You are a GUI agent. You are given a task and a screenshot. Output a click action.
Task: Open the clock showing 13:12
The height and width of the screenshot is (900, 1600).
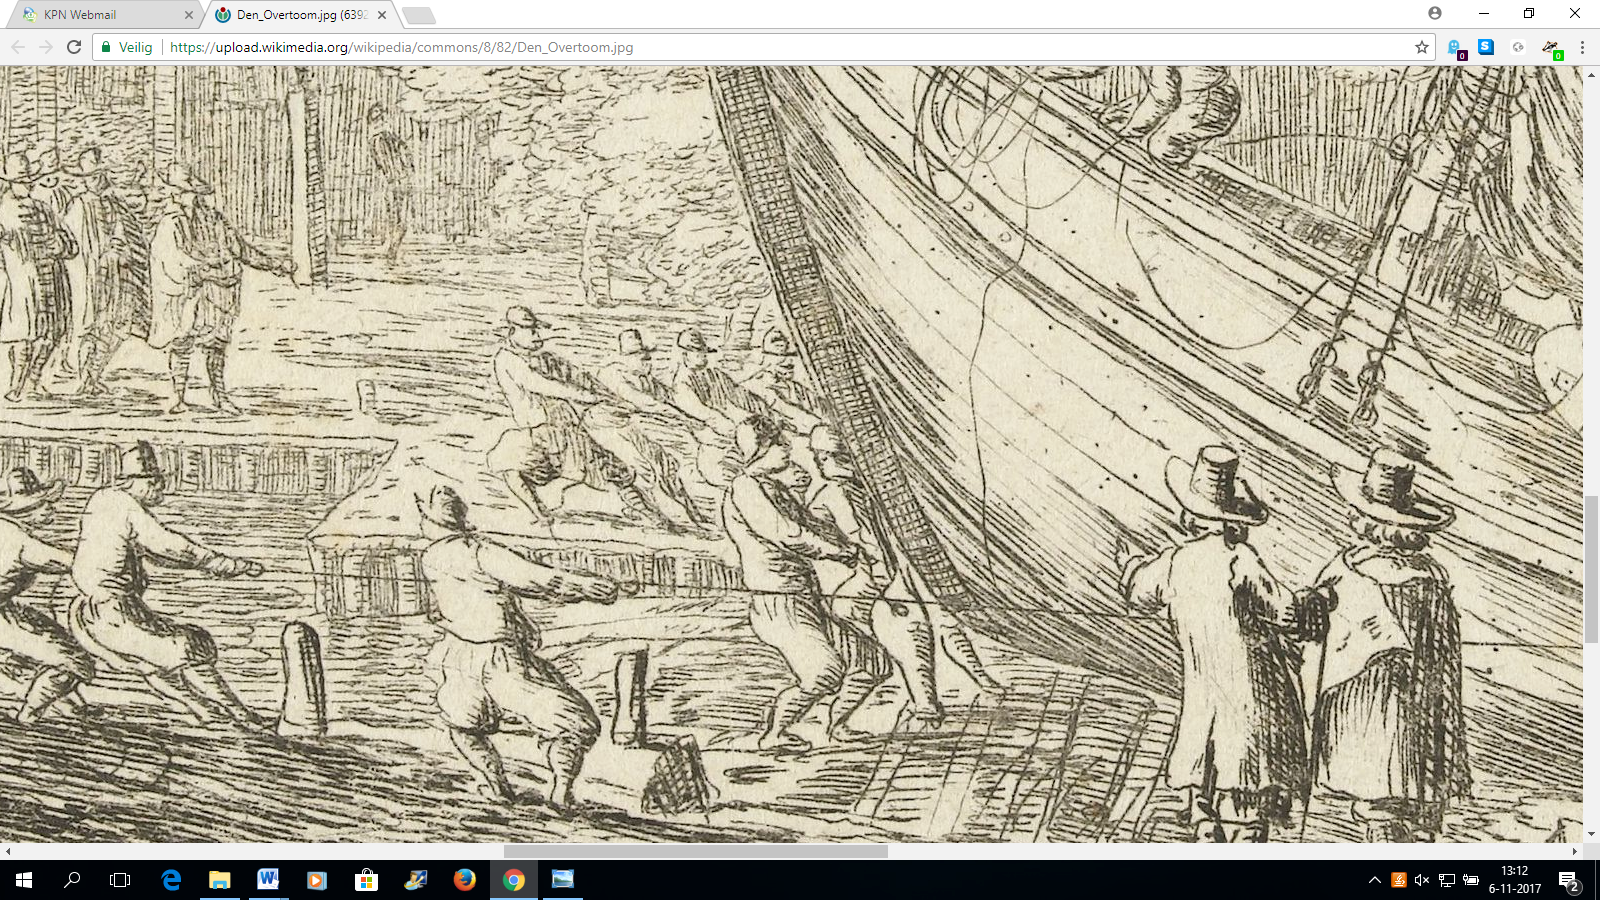pyautogui.click(x=1515, y=880)
